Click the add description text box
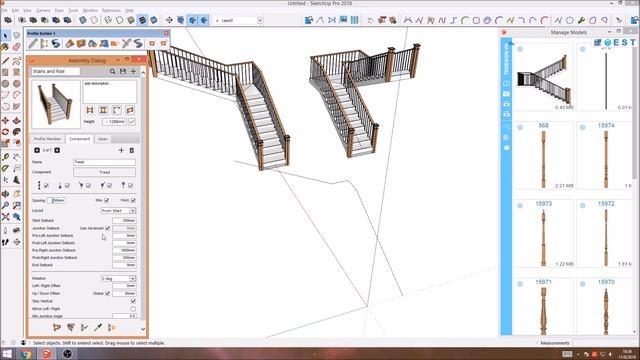The image size is (640, 360). [110, 92]
